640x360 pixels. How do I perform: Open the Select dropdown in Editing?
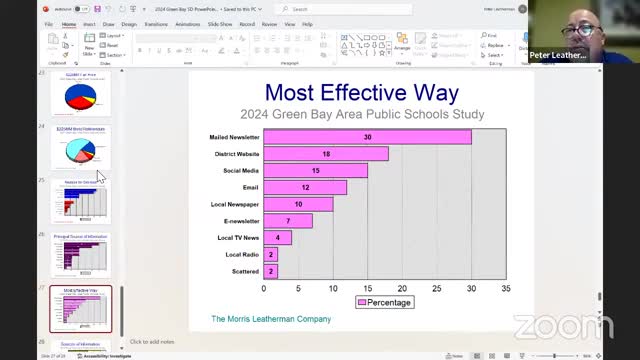click(x=492, y=55)
